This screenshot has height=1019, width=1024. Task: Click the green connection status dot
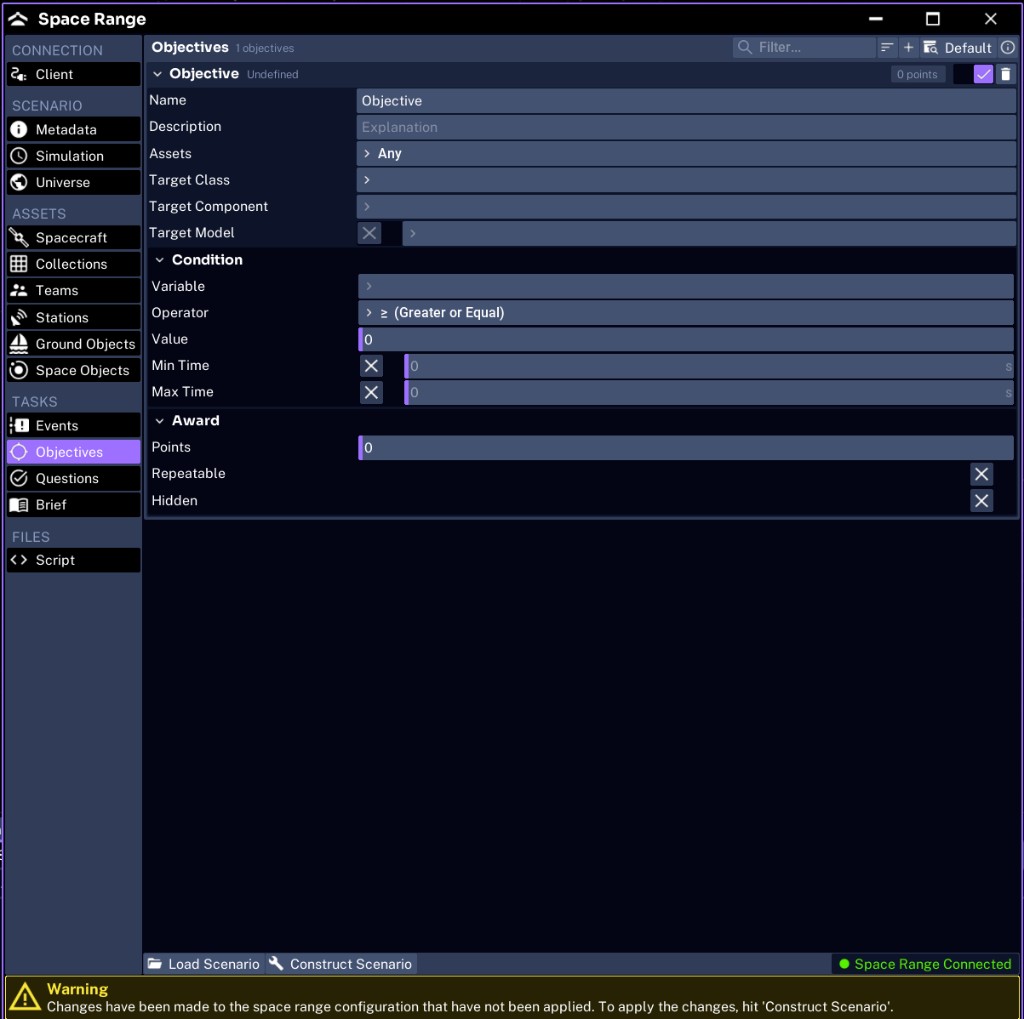844,964
